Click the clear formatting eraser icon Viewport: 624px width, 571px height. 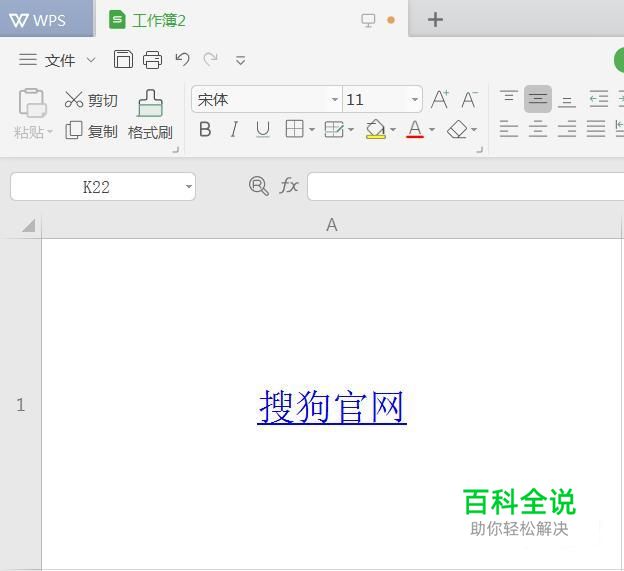(x=457, y=129)
